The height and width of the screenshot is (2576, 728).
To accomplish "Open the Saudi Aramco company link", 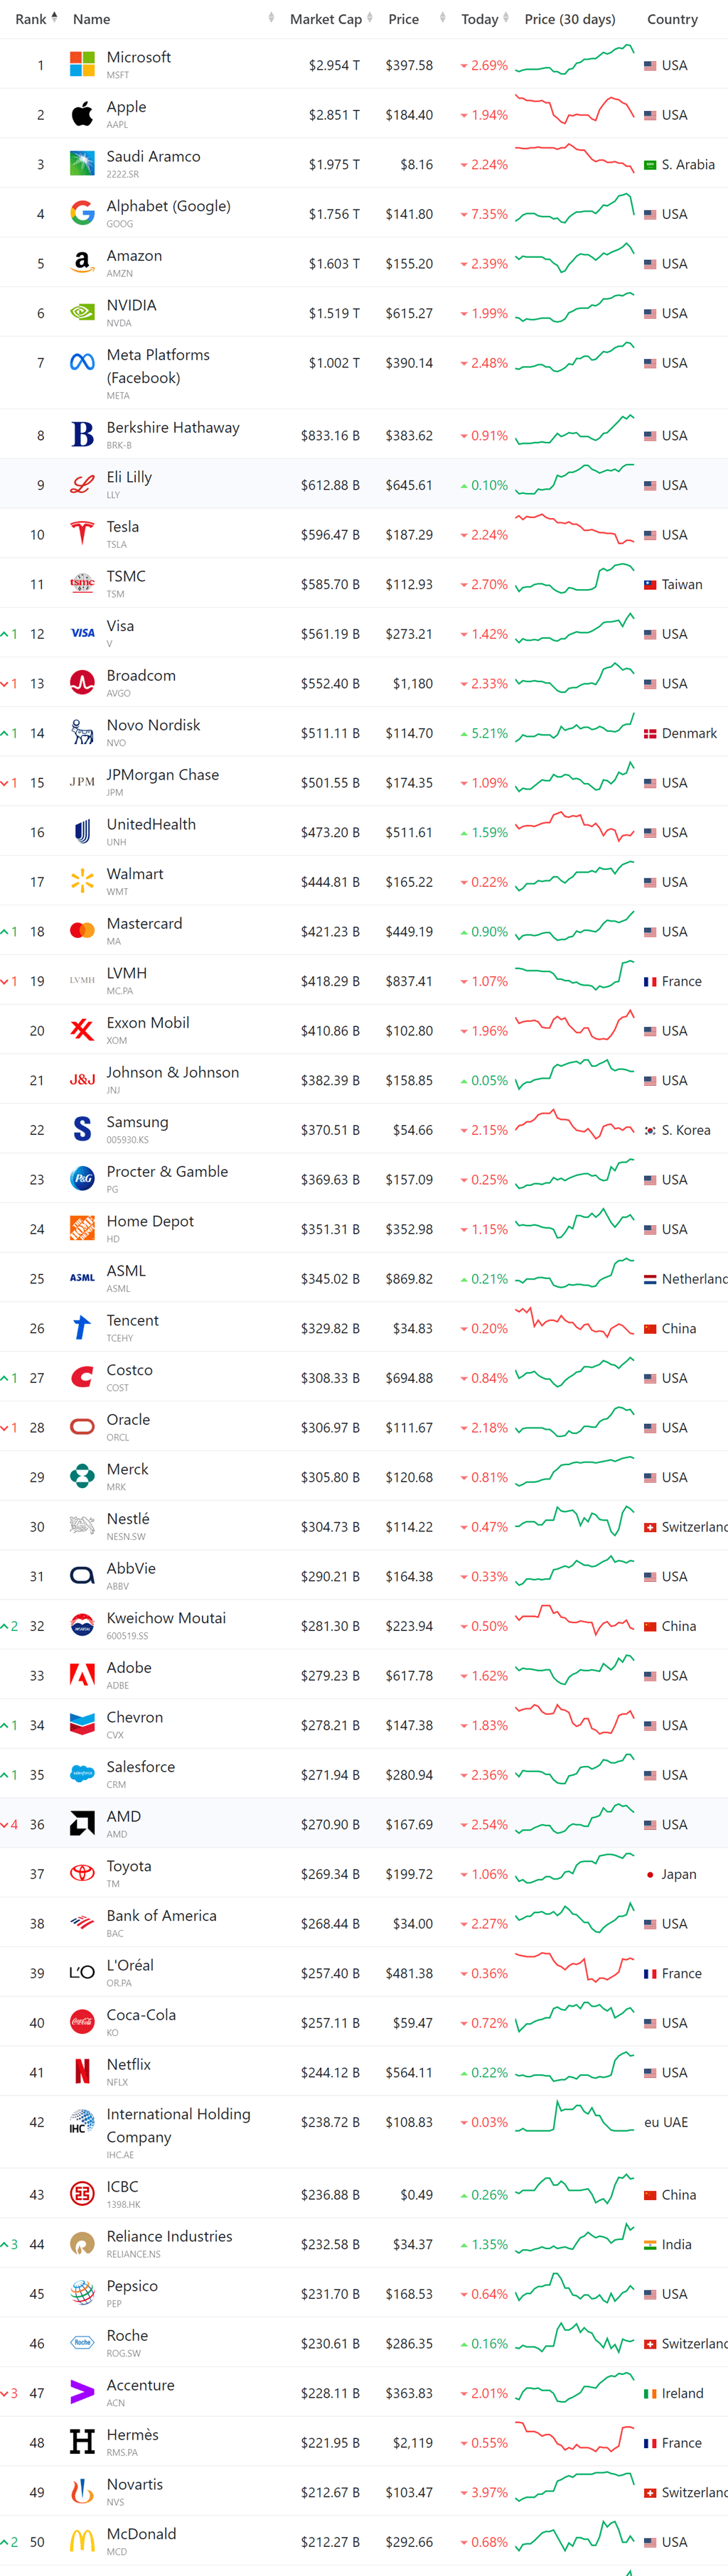I will (x=153, y=157).
